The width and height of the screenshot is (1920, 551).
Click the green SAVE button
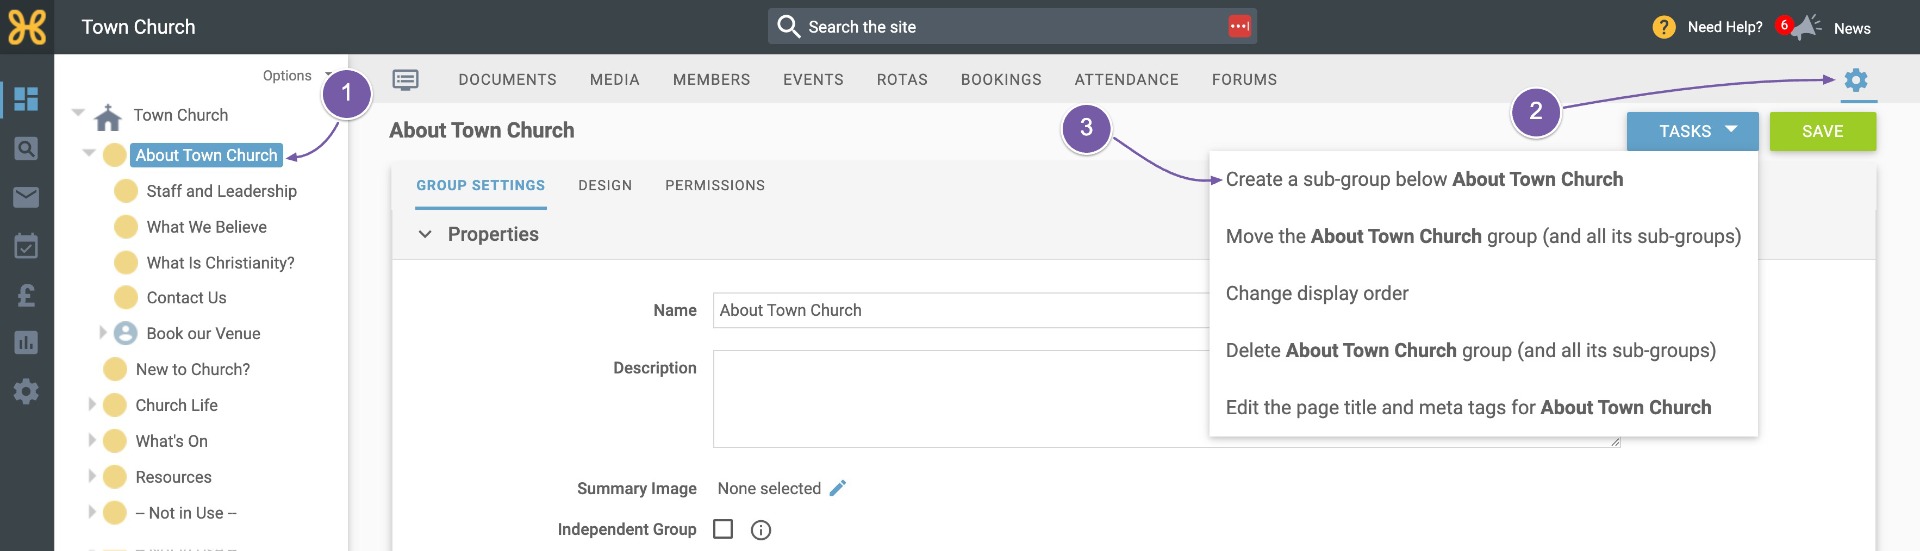1822,131
